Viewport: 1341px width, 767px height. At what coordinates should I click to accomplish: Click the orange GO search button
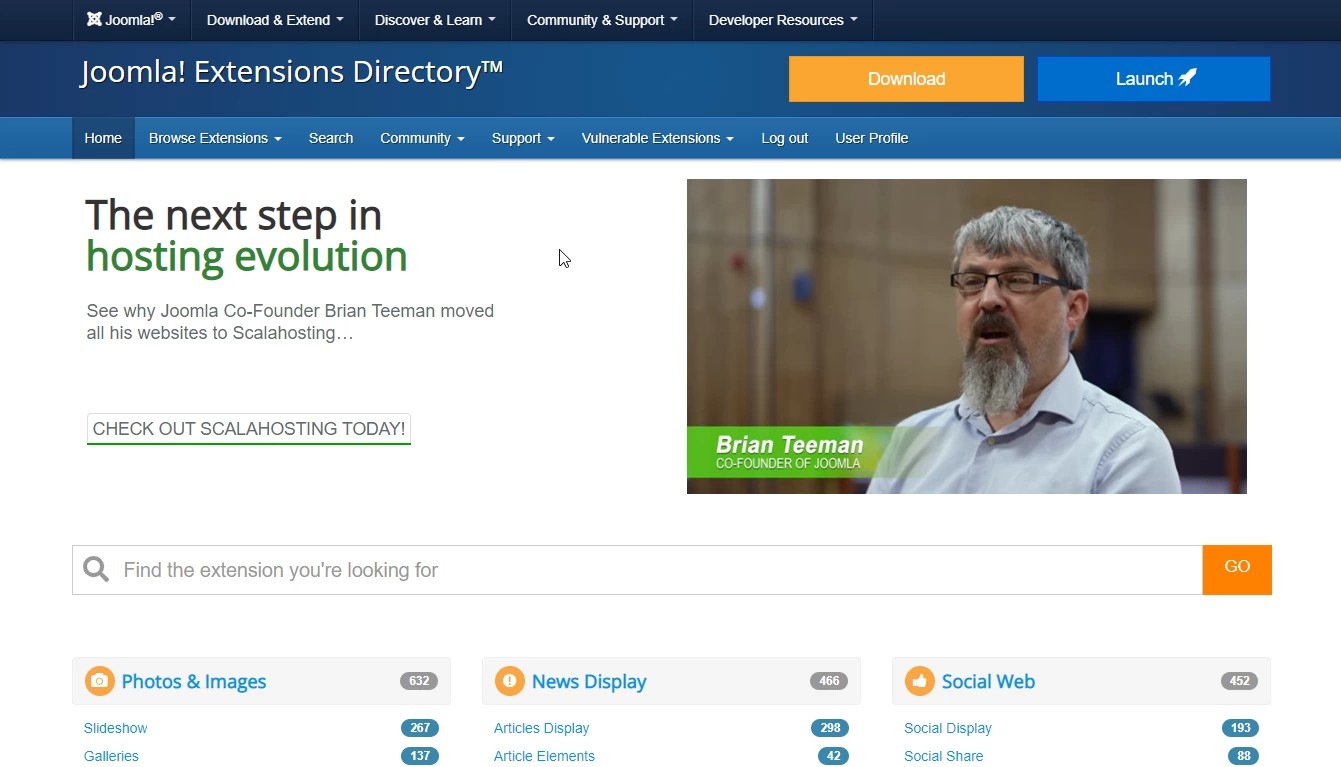click(1237, 570)
